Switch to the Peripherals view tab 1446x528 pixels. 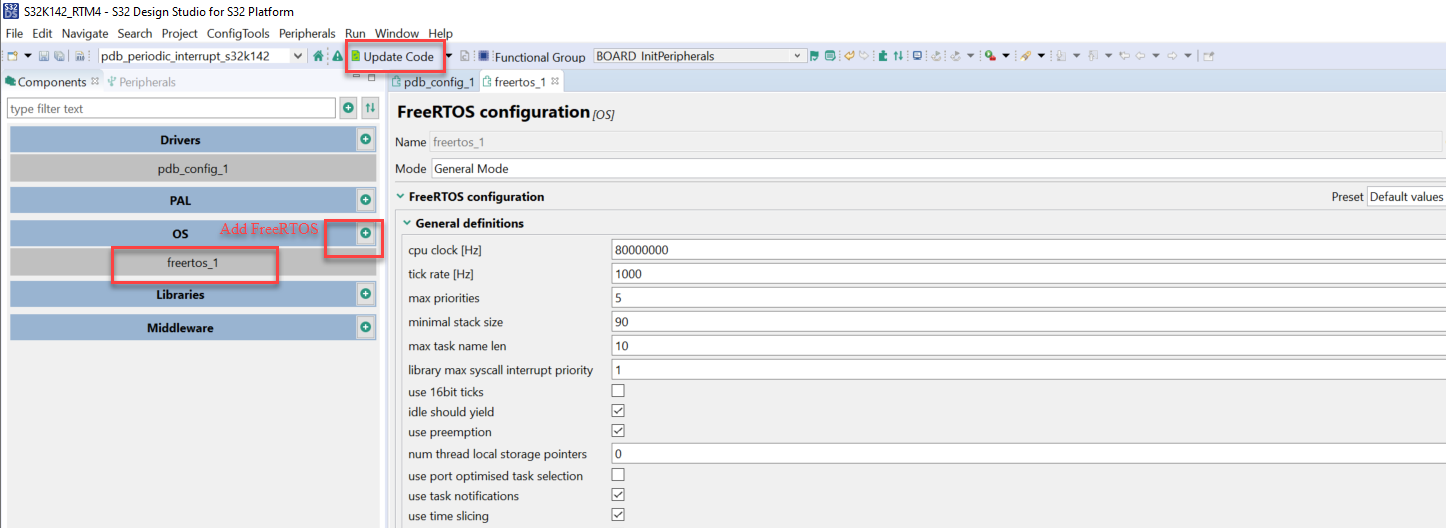146,82
